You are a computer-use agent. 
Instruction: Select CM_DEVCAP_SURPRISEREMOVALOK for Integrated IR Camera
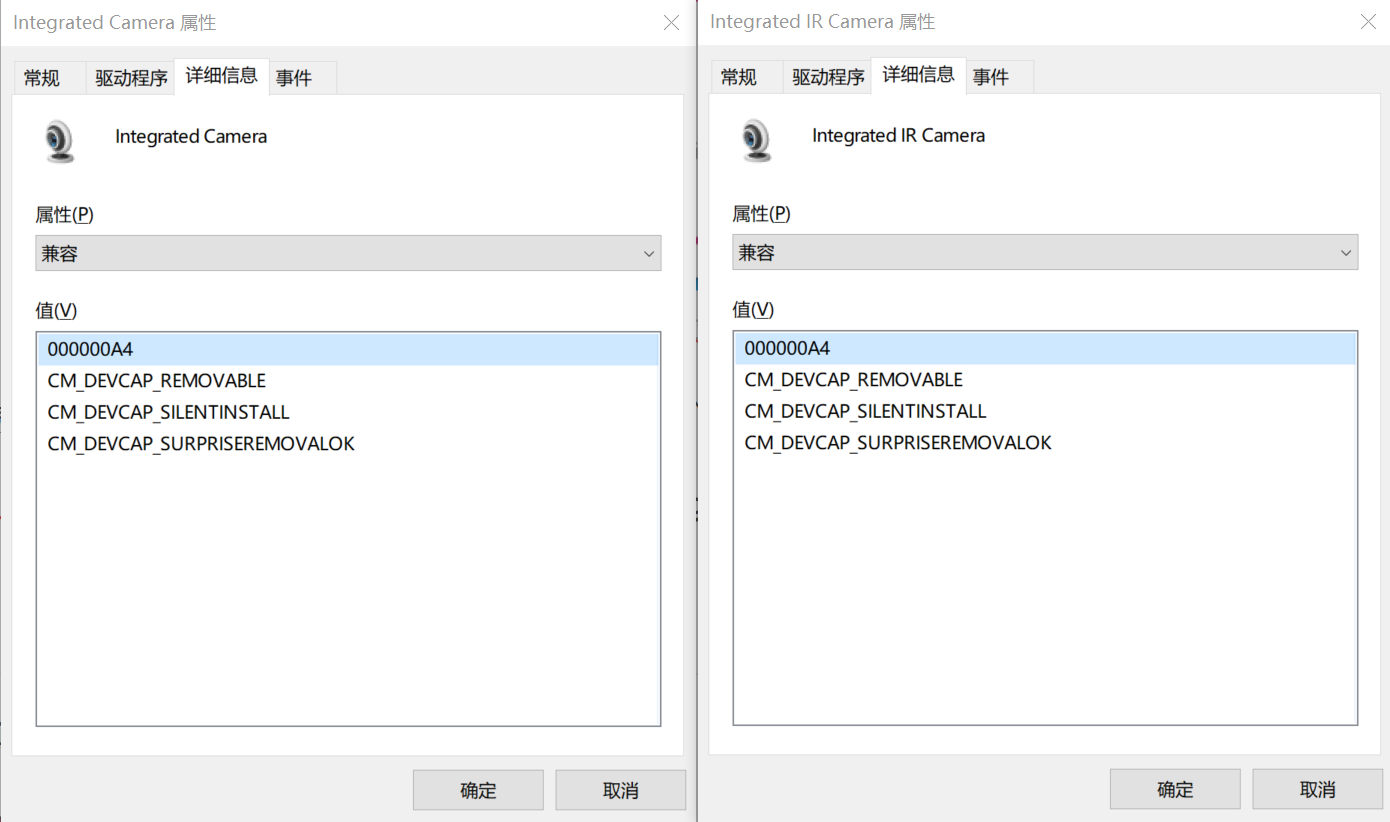pyautogui.click(x=897, y=442)
